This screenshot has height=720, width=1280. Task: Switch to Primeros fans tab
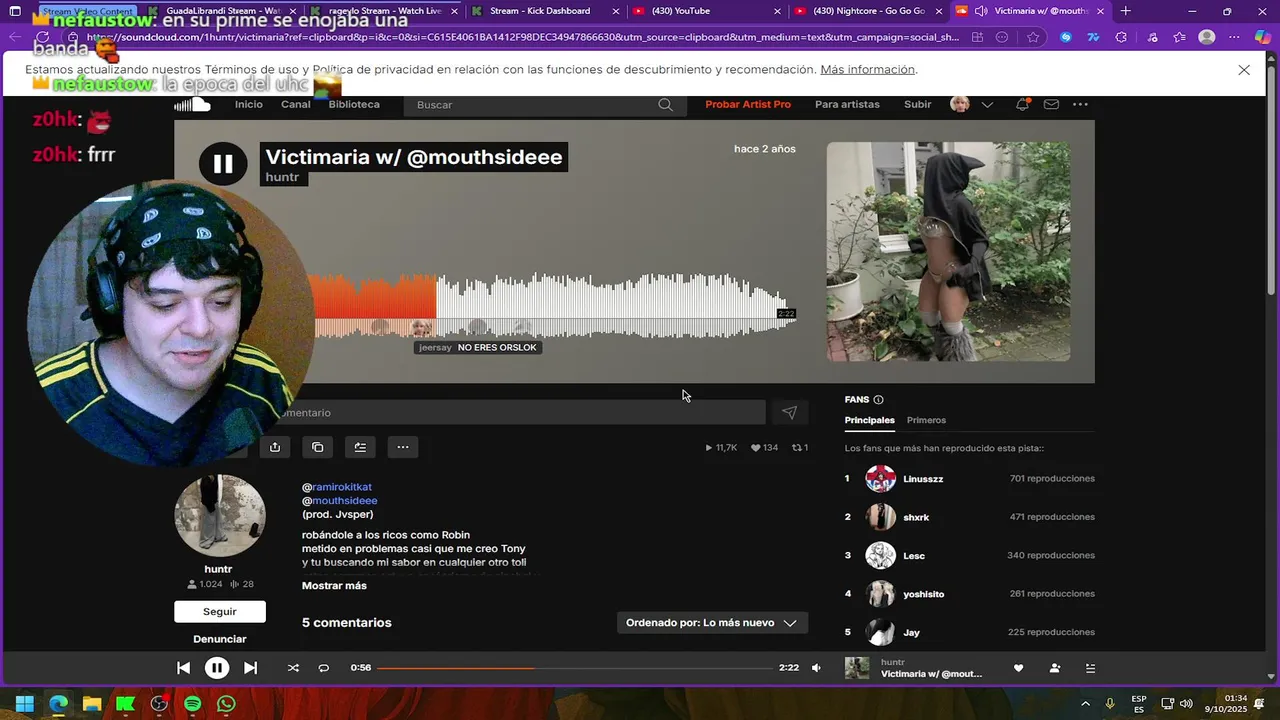point(926,420)
